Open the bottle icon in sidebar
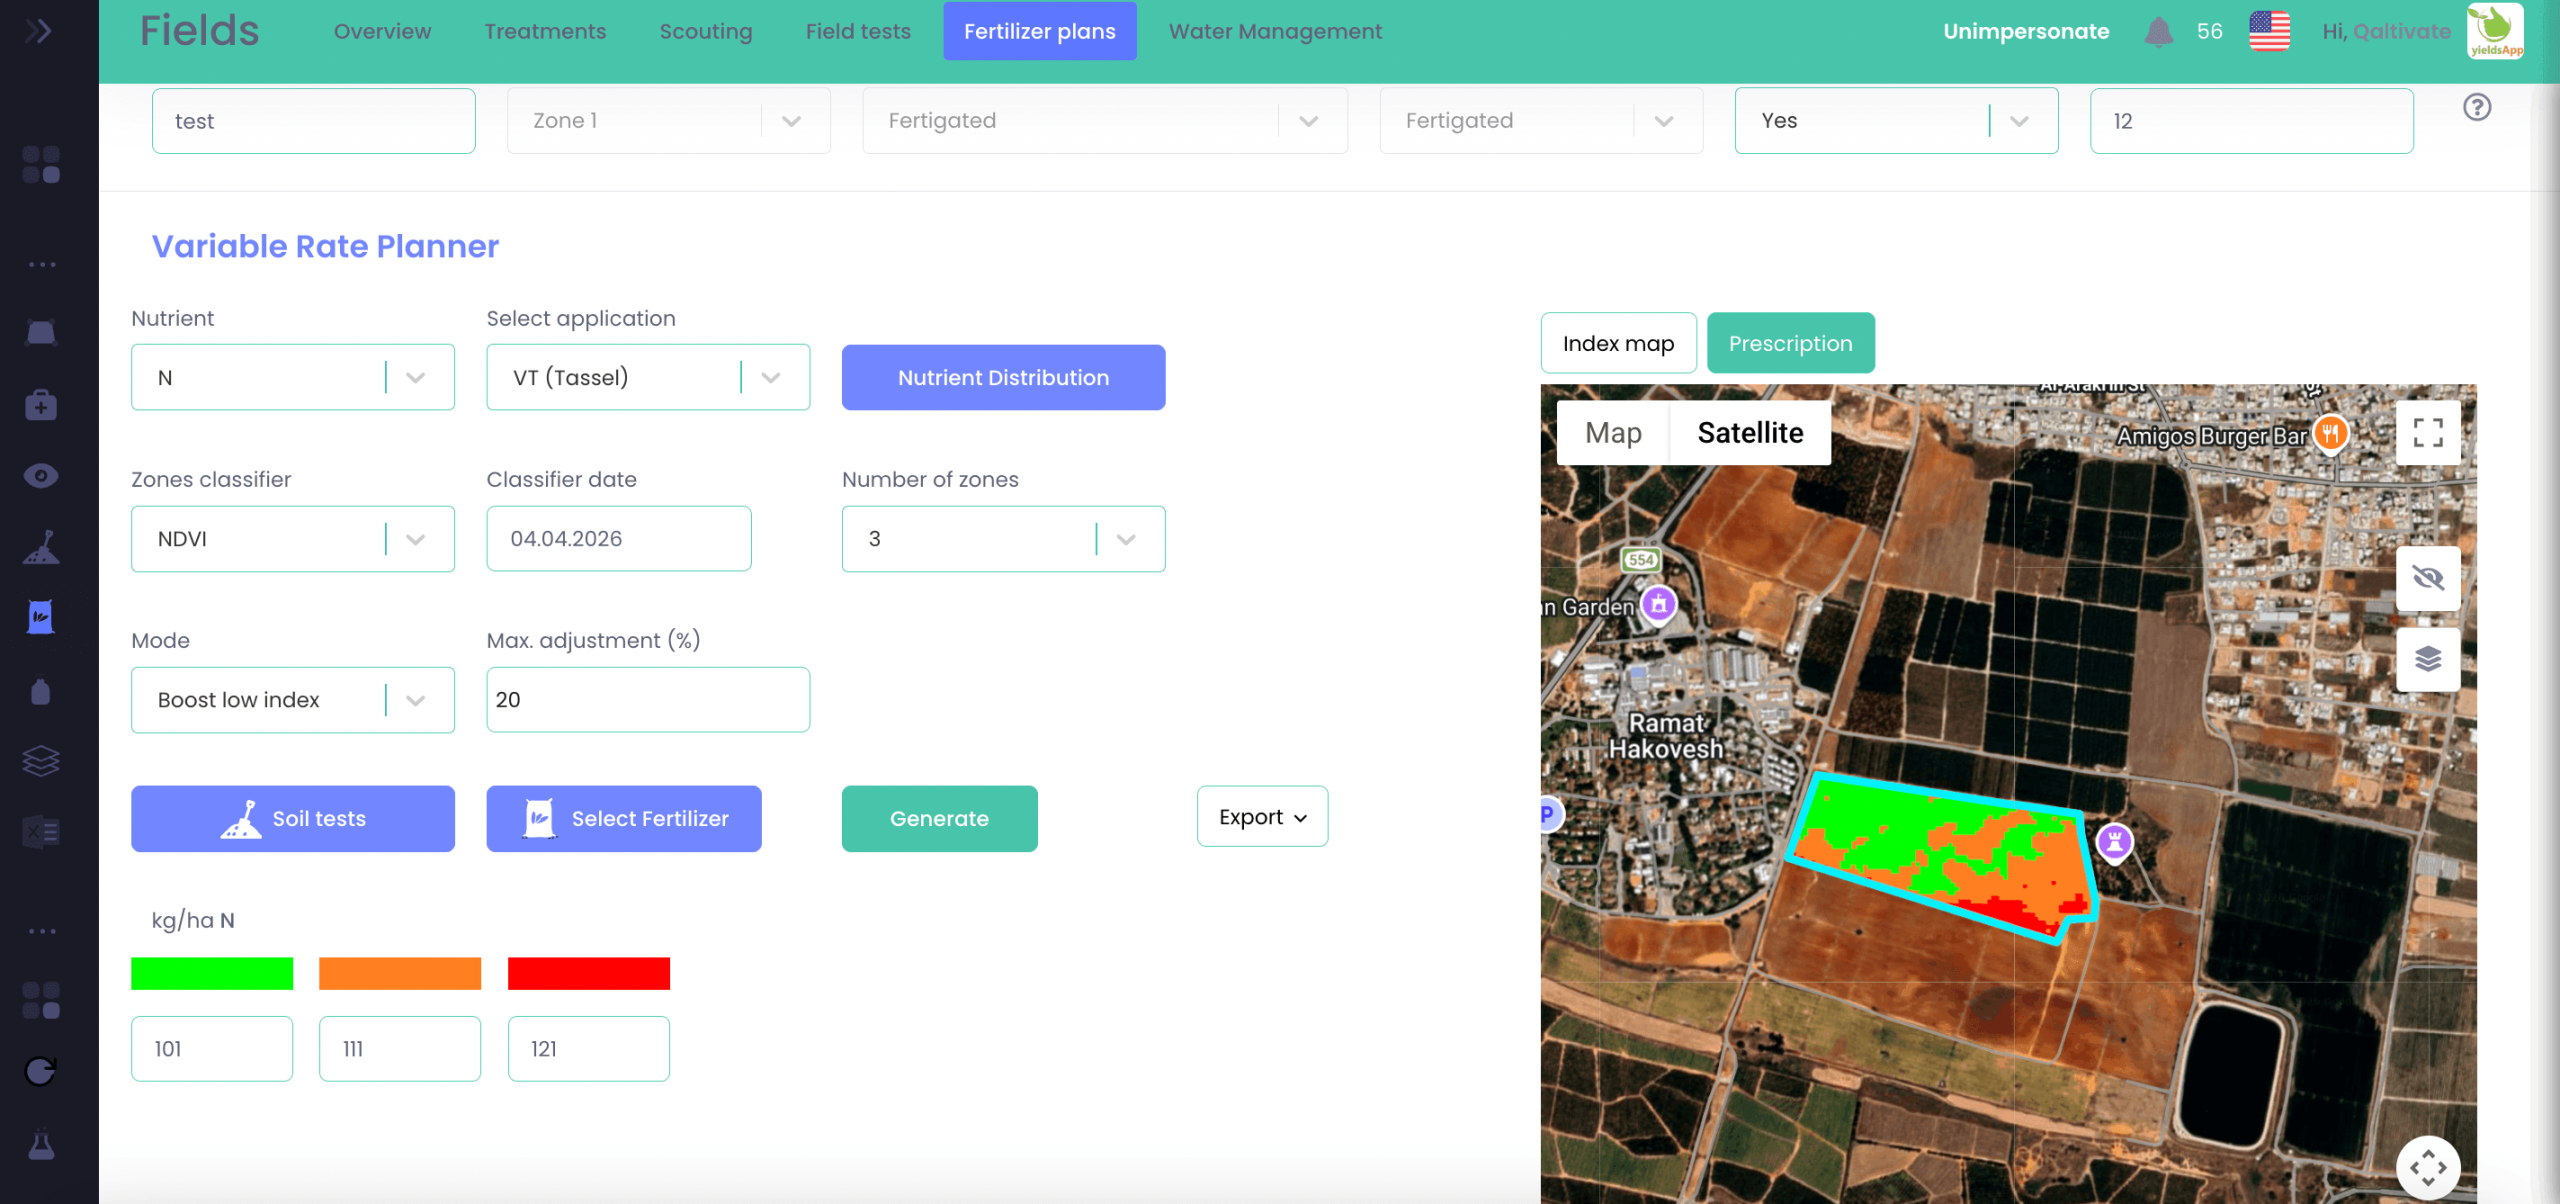 point(41,691)
